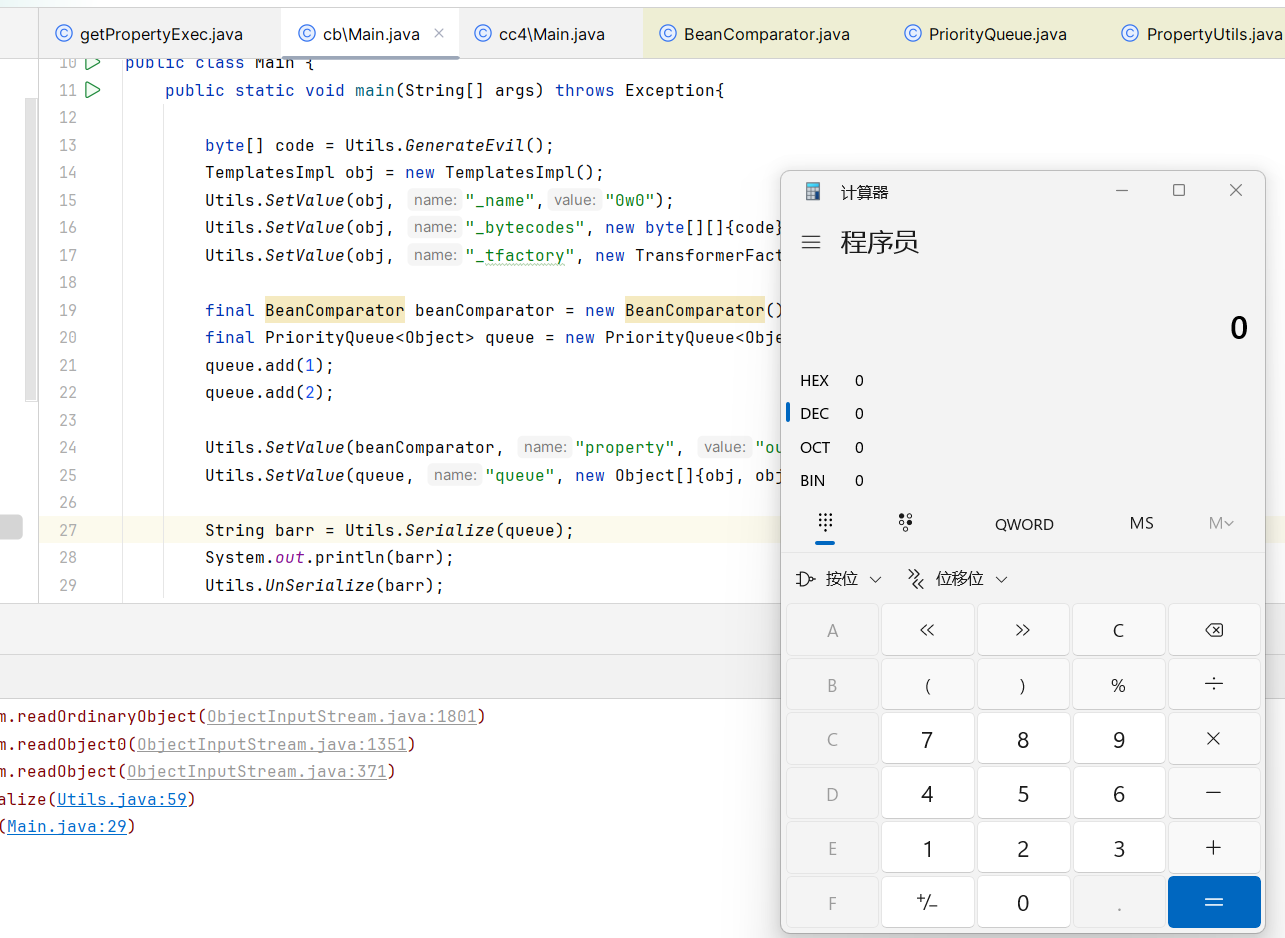Click the right shift >> key

tap(1022, 630)
